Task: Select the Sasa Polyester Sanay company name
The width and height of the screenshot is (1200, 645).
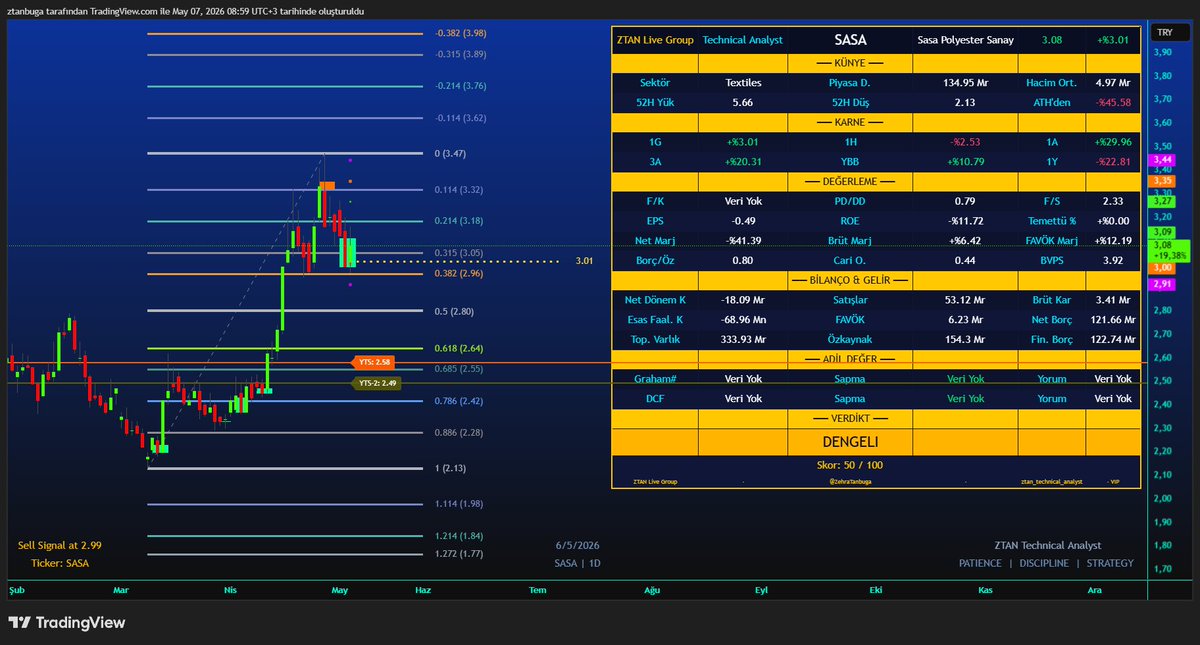Action: (x=965, y=40)
